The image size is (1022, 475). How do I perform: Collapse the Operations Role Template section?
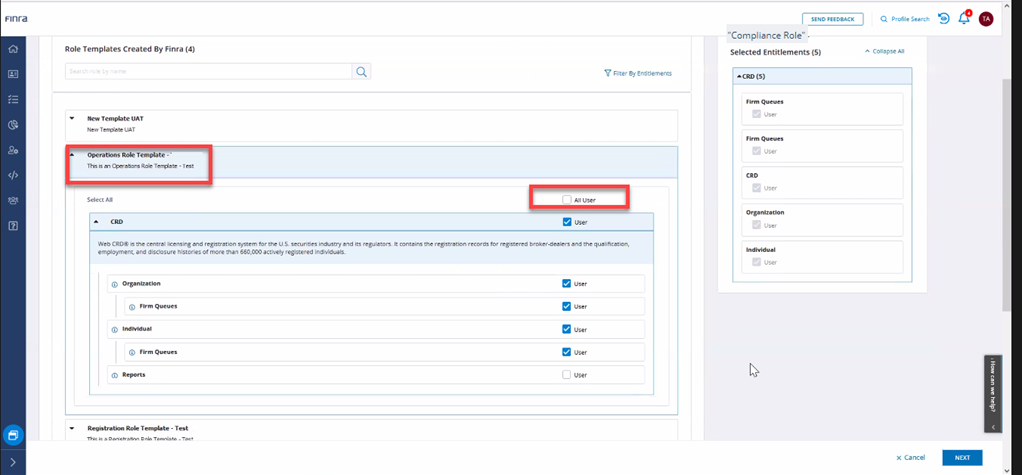[72, 155]
